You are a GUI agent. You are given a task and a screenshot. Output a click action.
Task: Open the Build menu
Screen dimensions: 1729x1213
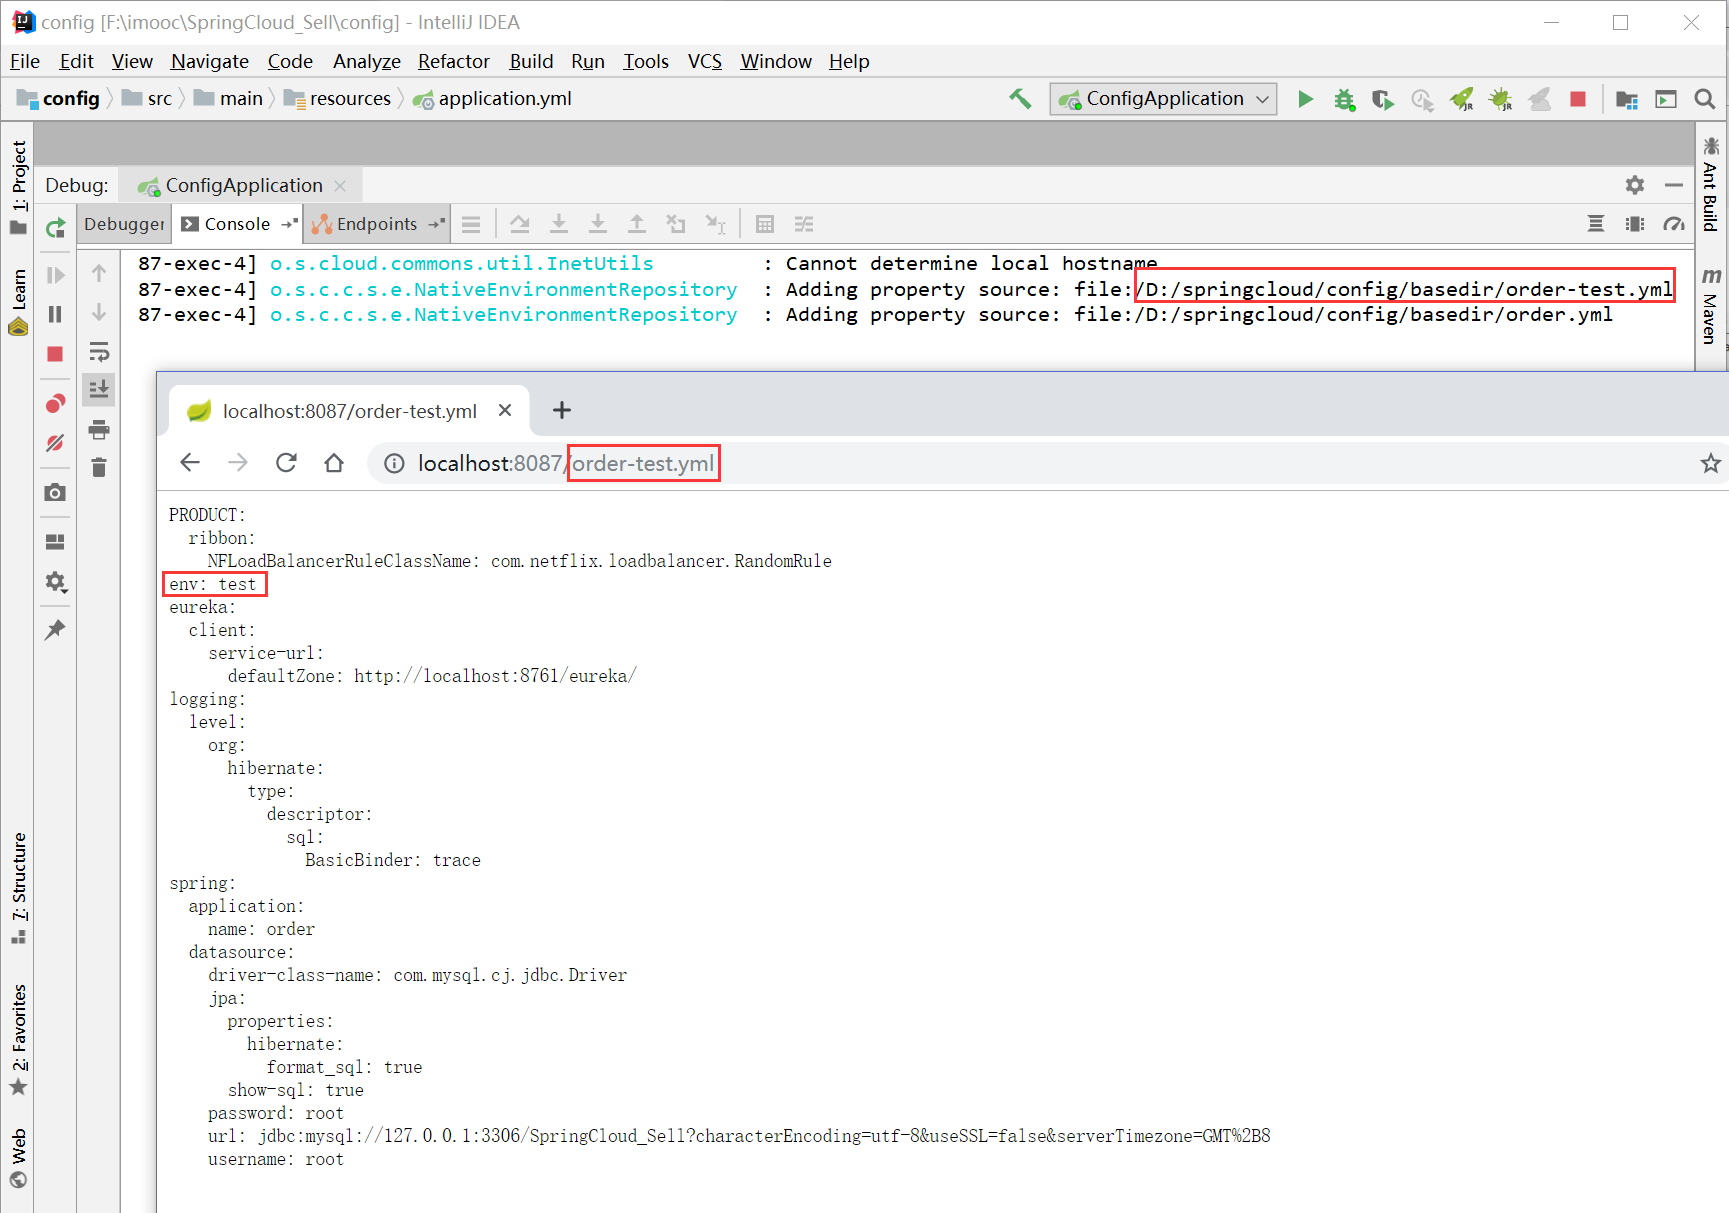tap(531, 61)
